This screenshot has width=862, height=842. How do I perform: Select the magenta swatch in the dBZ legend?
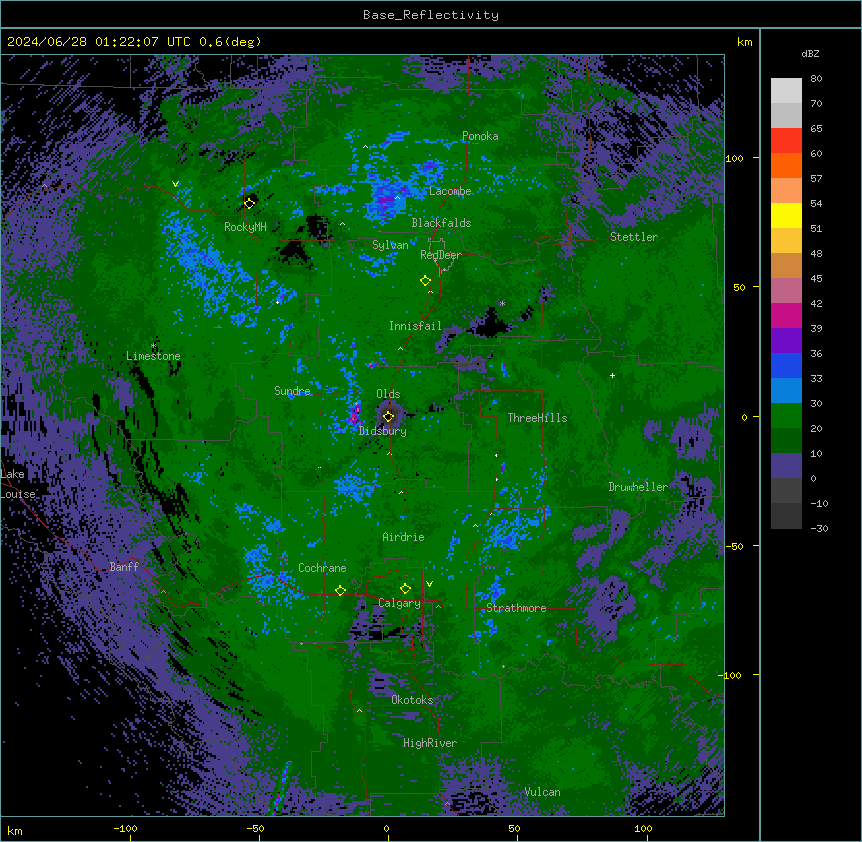click(786, 315)
